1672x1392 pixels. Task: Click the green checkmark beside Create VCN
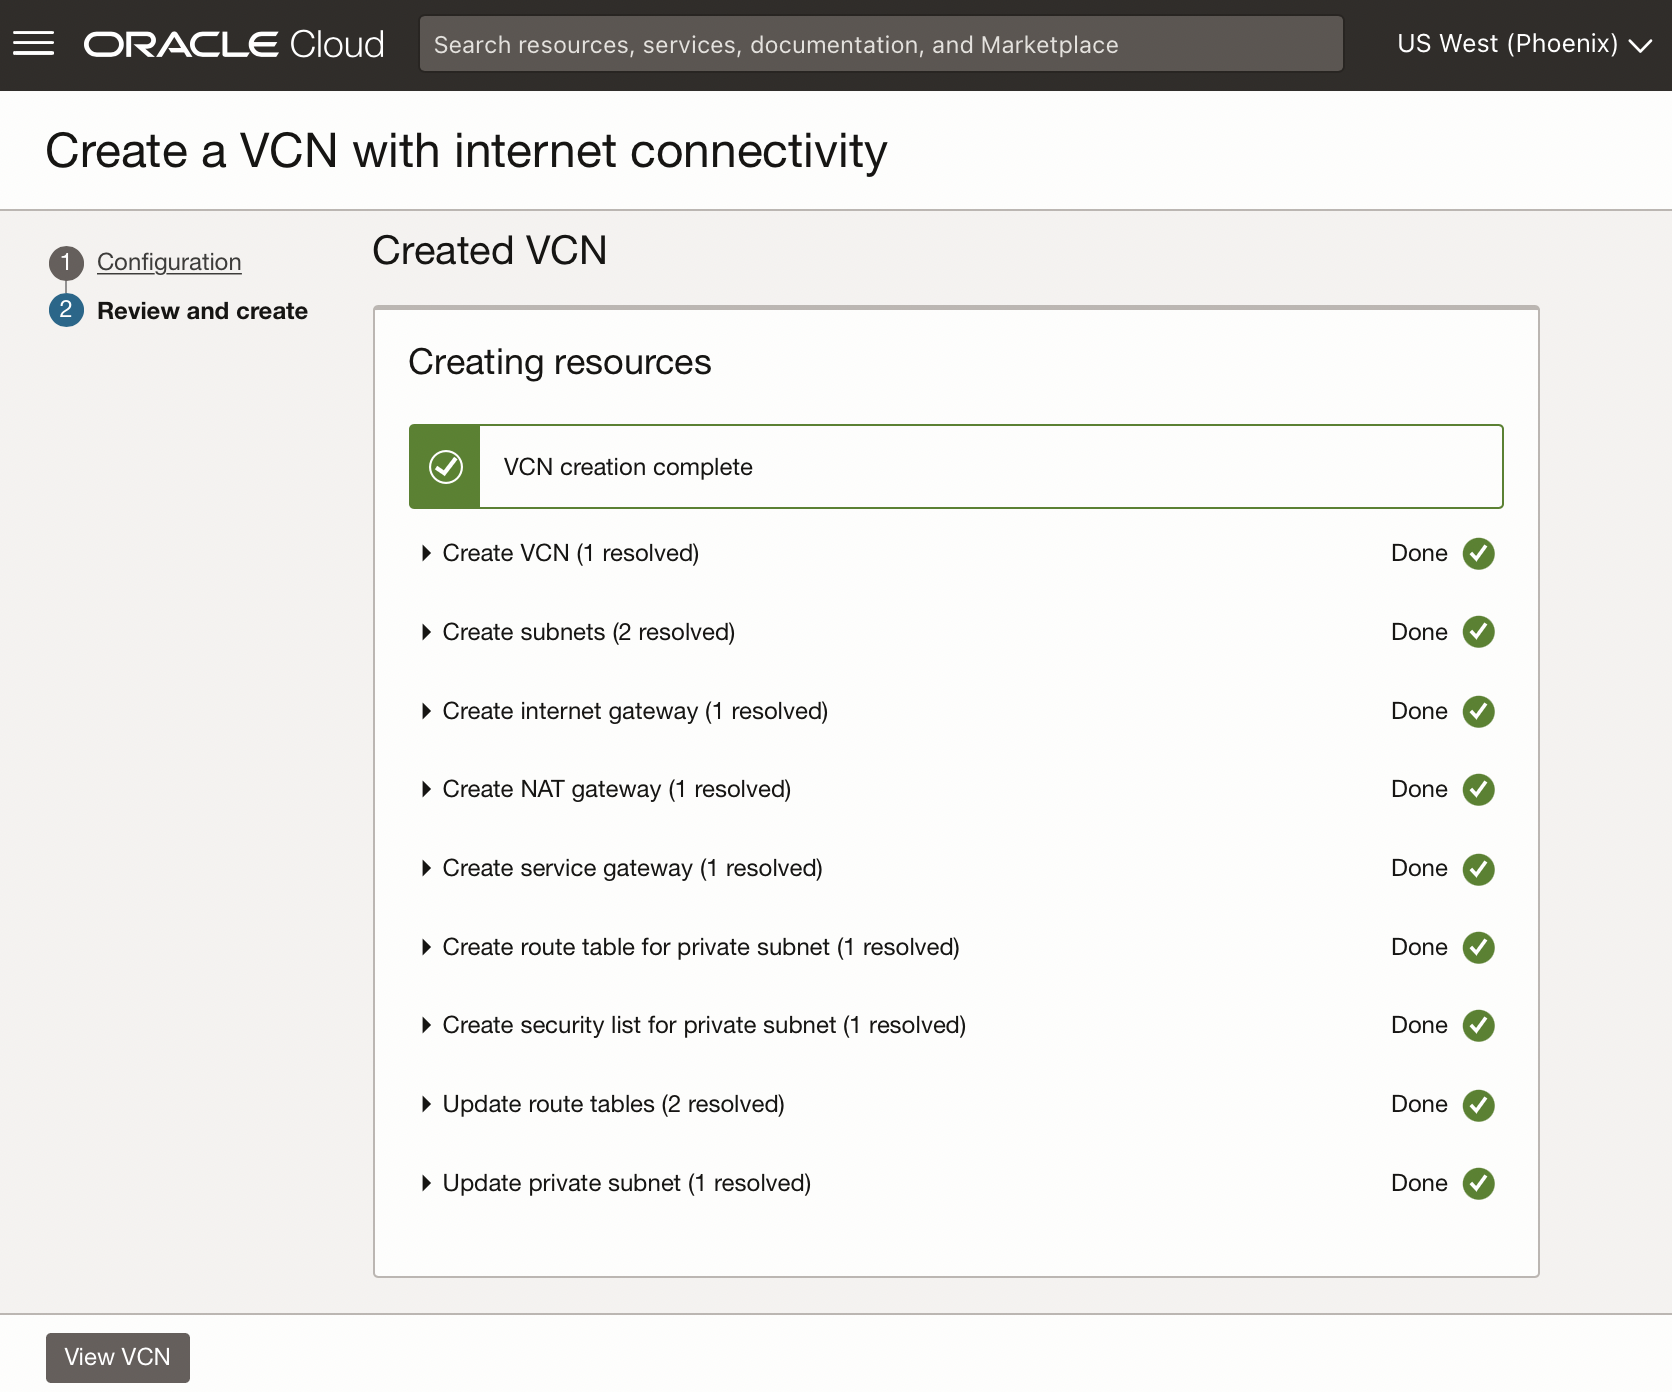pos(1478,553)
